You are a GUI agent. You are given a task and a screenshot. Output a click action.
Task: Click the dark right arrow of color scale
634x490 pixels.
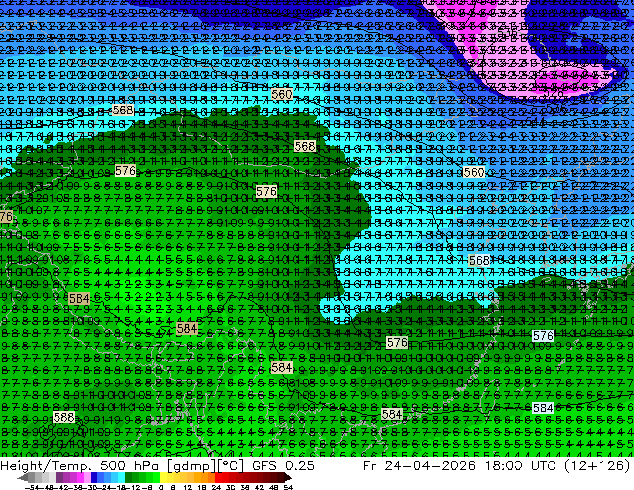(x=288, y=477)
